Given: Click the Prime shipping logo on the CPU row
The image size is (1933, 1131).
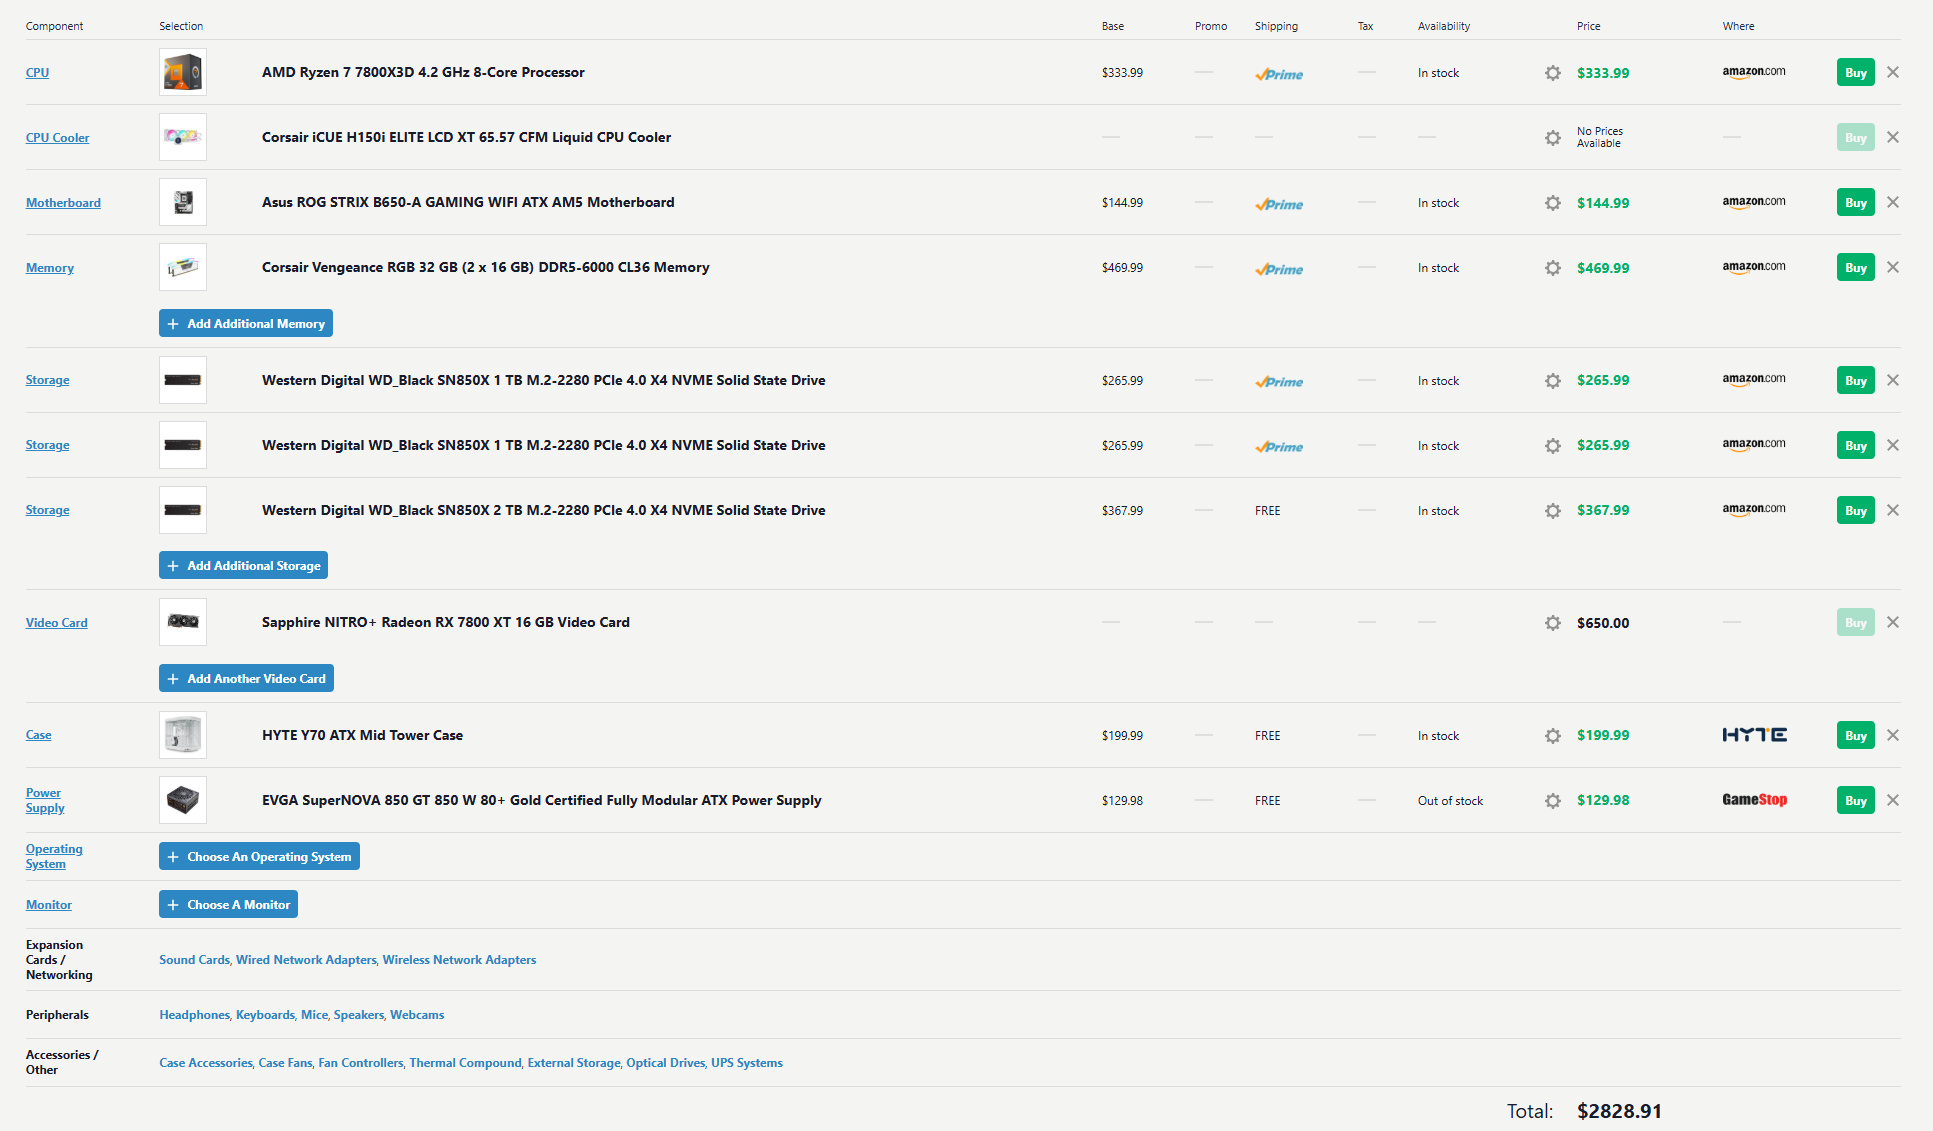Looking at the screenshot, I should [1279, 74].
